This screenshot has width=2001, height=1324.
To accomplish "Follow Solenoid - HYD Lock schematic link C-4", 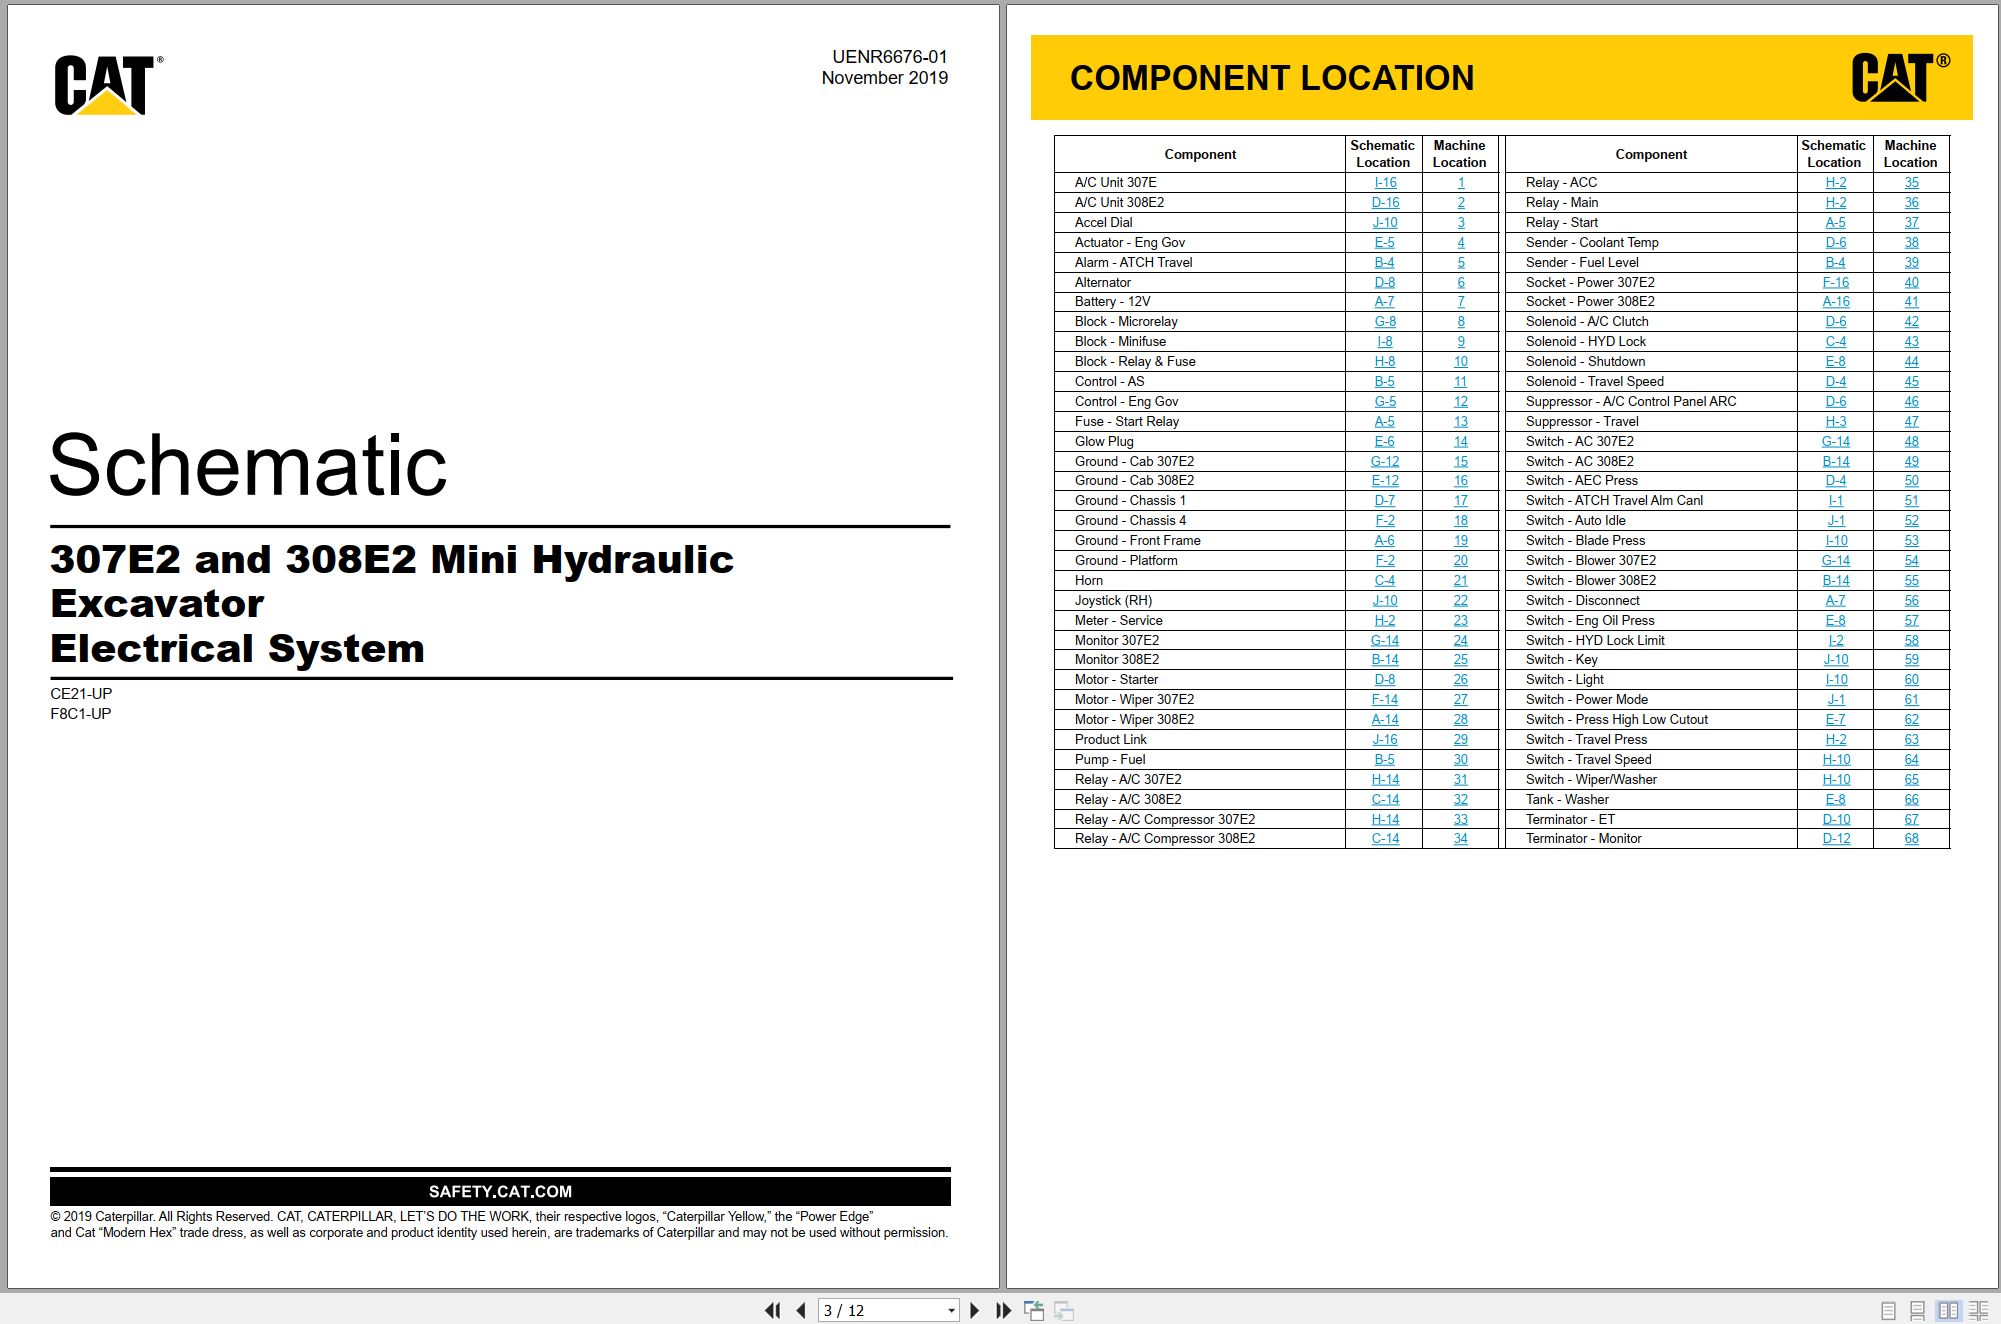I will tap(1836, 341).
